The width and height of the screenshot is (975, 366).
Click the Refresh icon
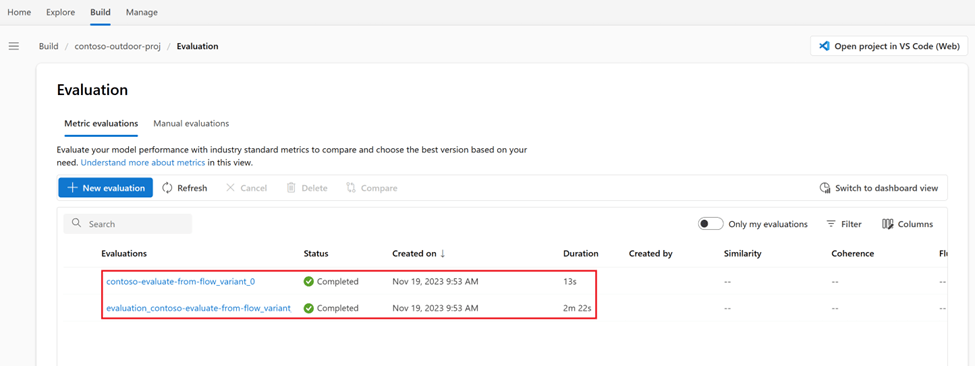click(x=167, y=188)
